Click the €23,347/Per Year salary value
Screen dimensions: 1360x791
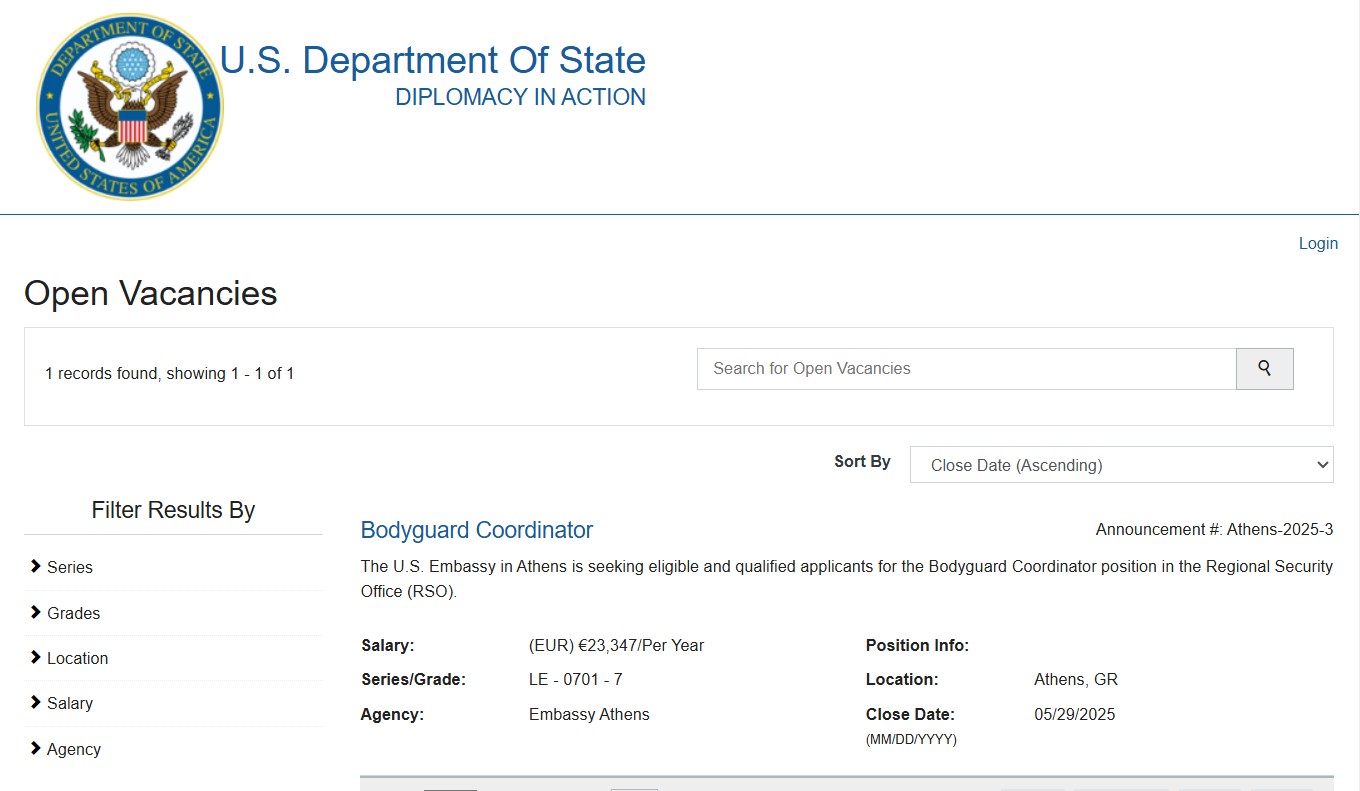click(x=616, y=645)
